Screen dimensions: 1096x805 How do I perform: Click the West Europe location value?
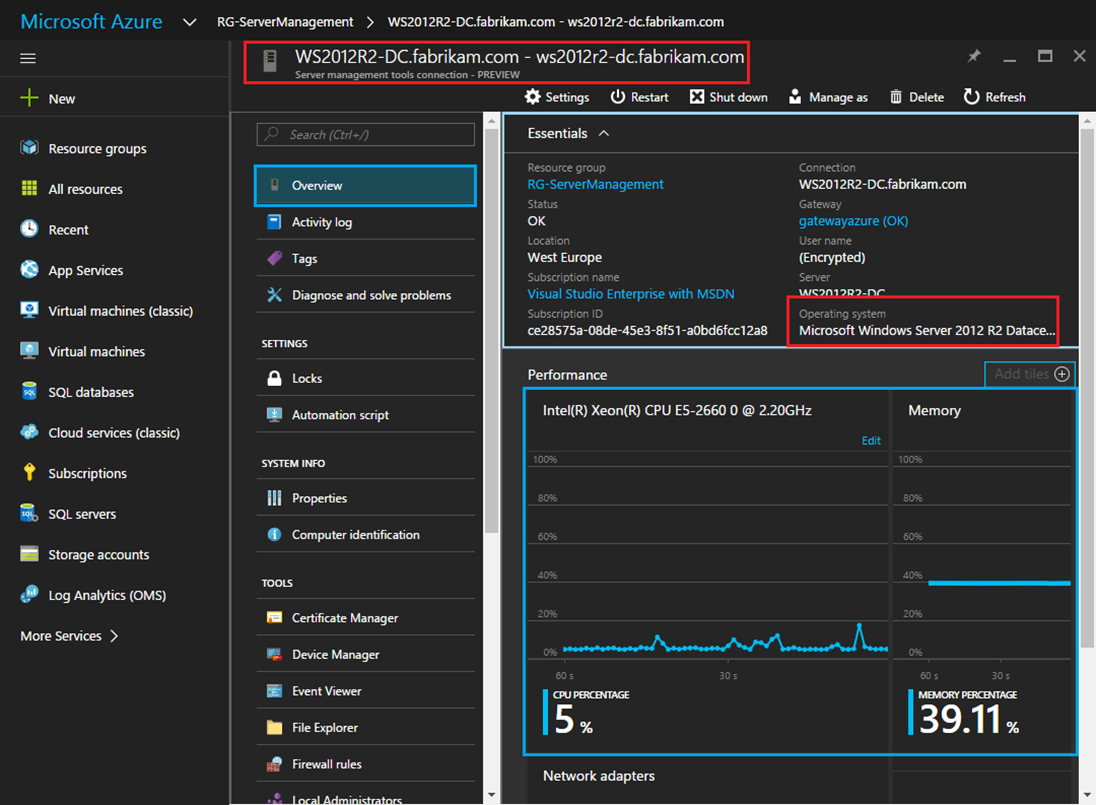click(x=565, y=257)
